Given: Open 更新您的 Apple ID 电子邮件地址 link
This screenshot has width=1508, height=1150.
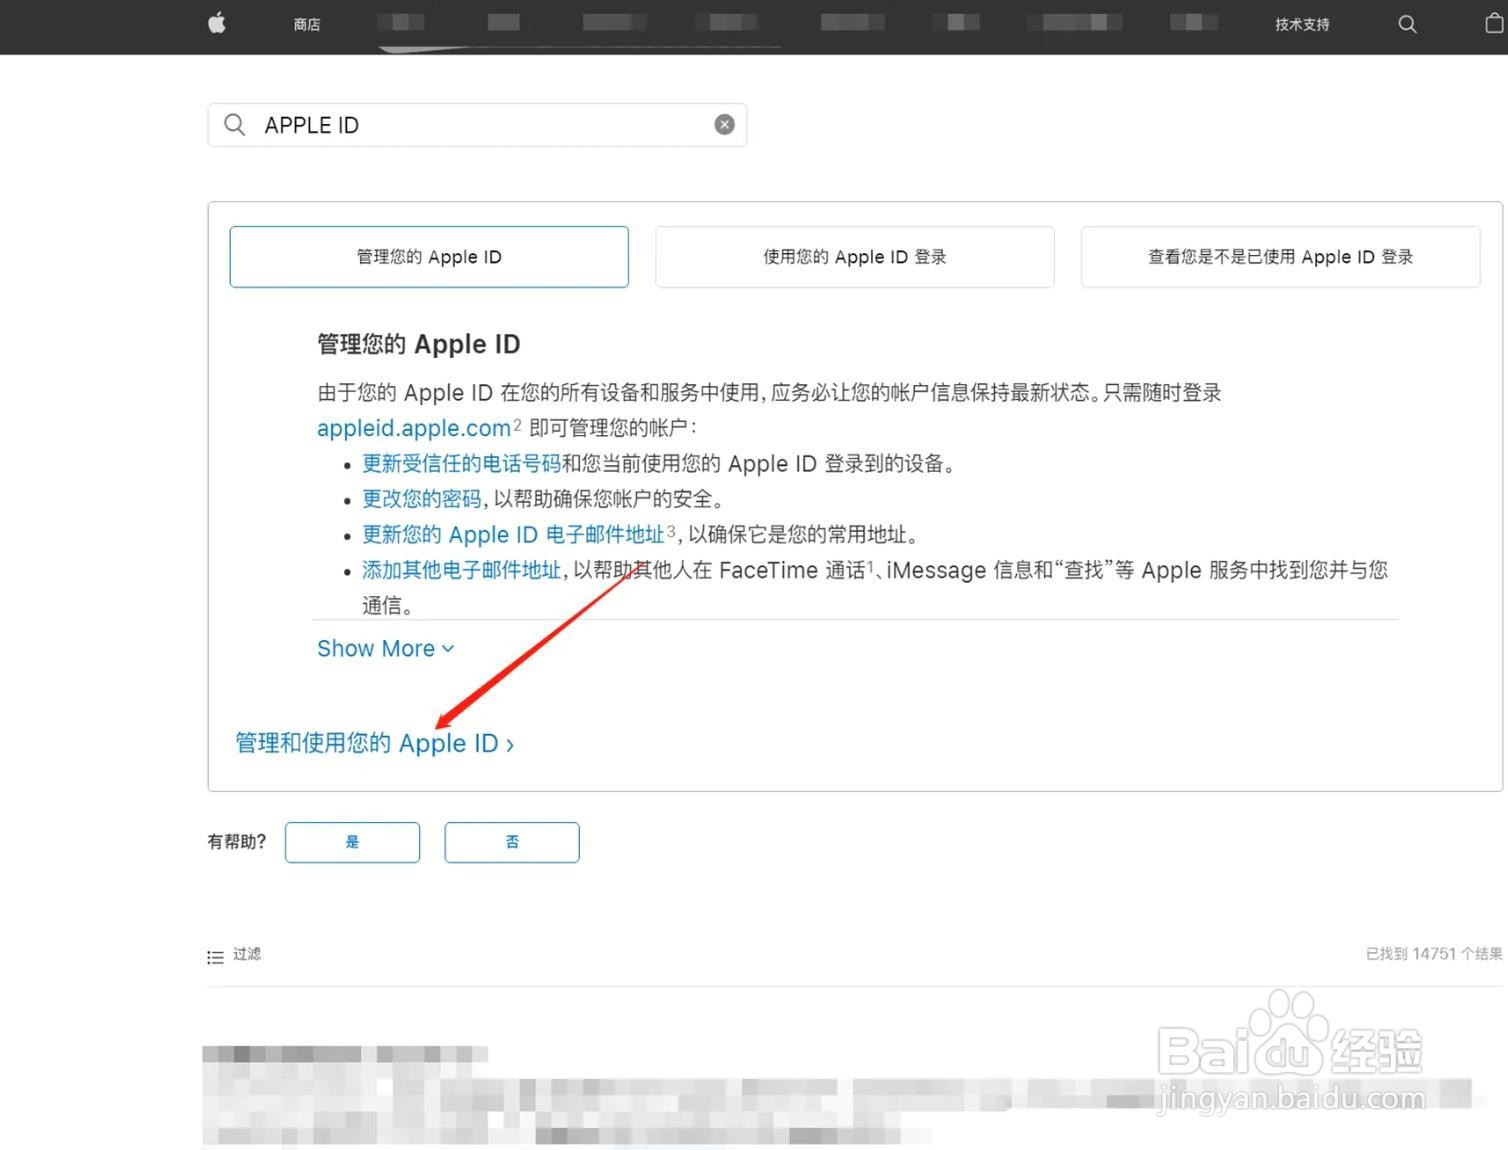Looking at the screenshot, I should coord(513,534).
